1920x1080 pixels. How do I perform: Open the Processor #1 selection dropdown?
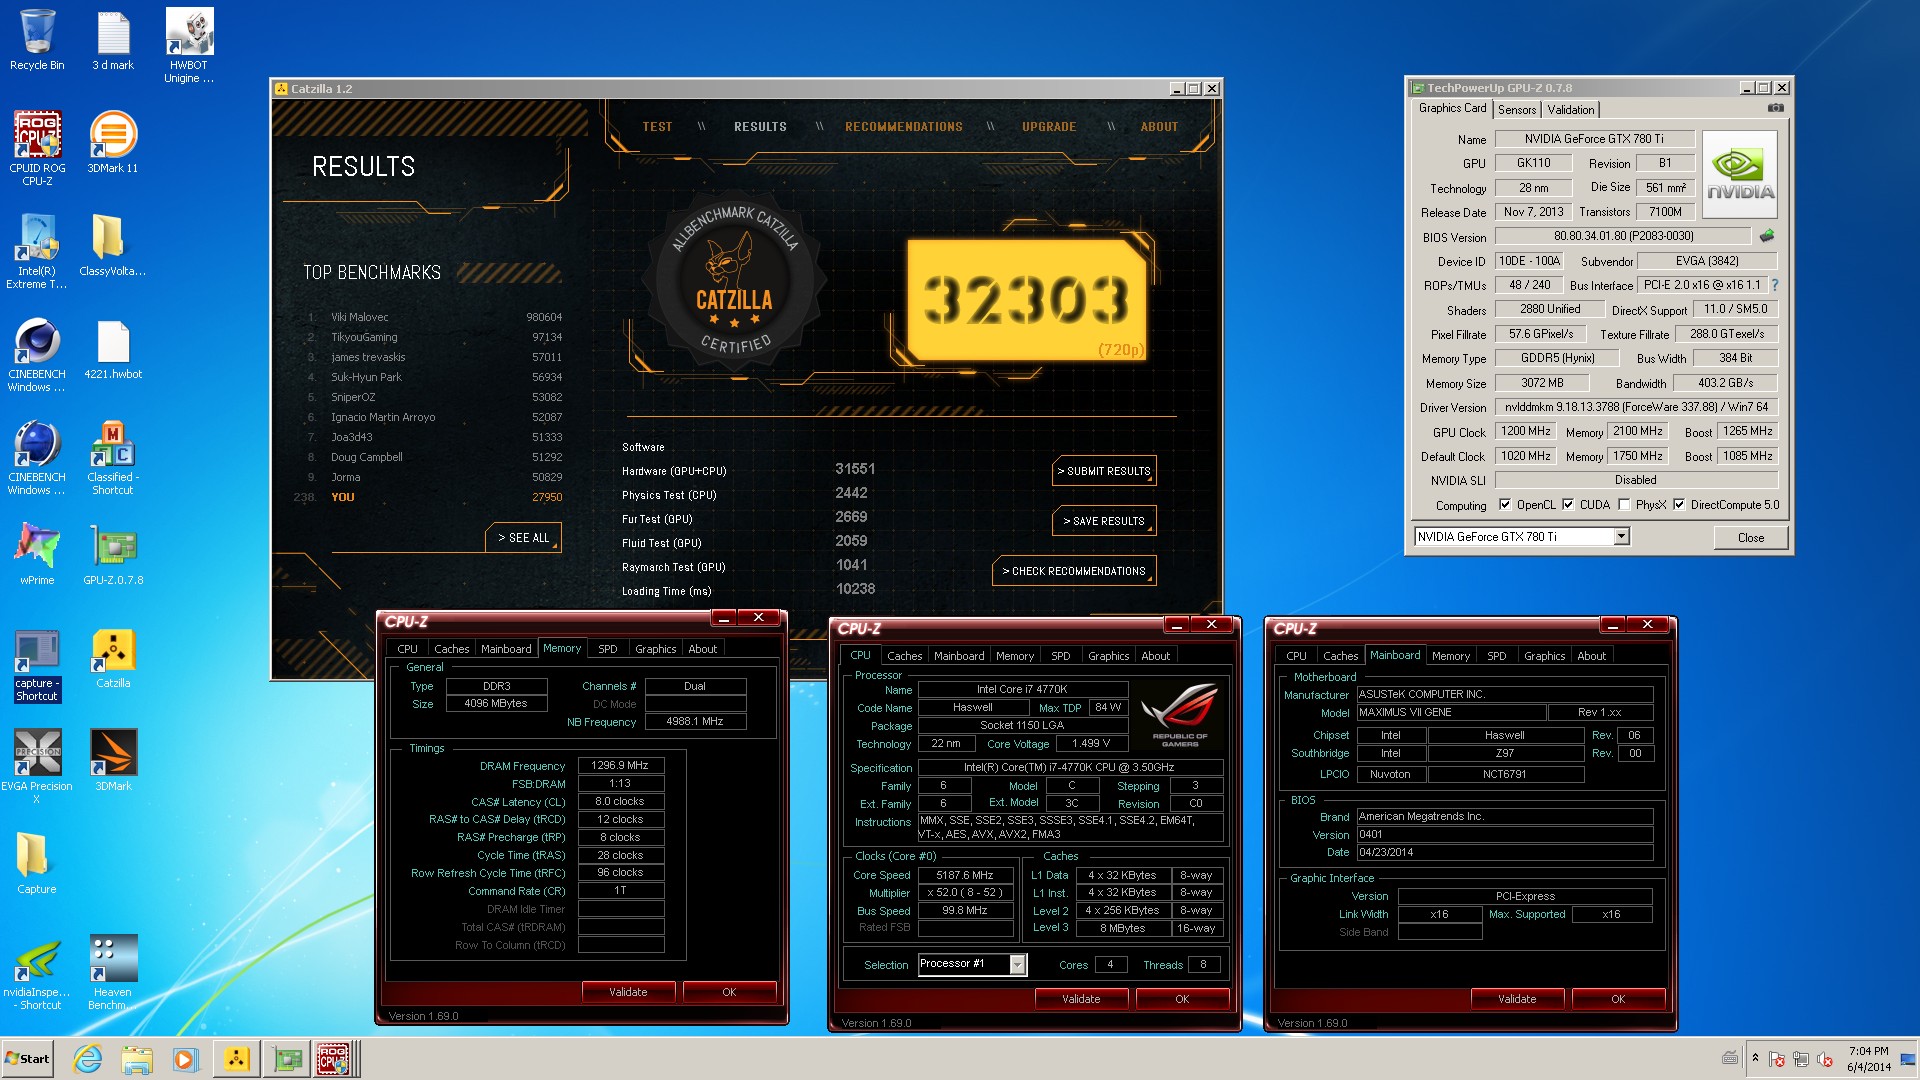pos(1017,964)
